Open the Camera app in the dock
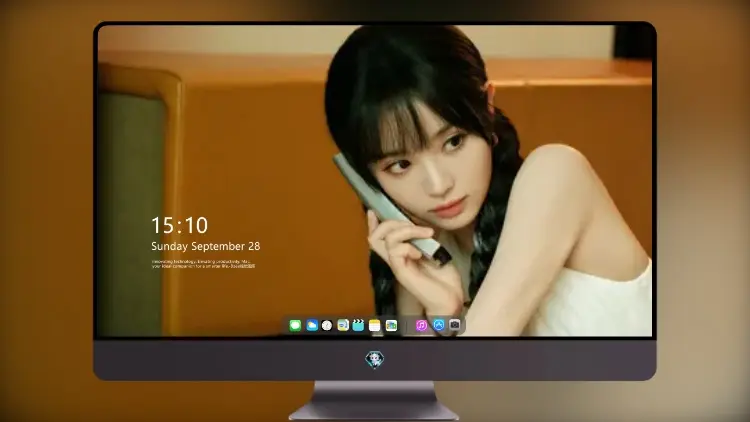The width and height of the screenshot is (750, 422). tap(454, 325)
